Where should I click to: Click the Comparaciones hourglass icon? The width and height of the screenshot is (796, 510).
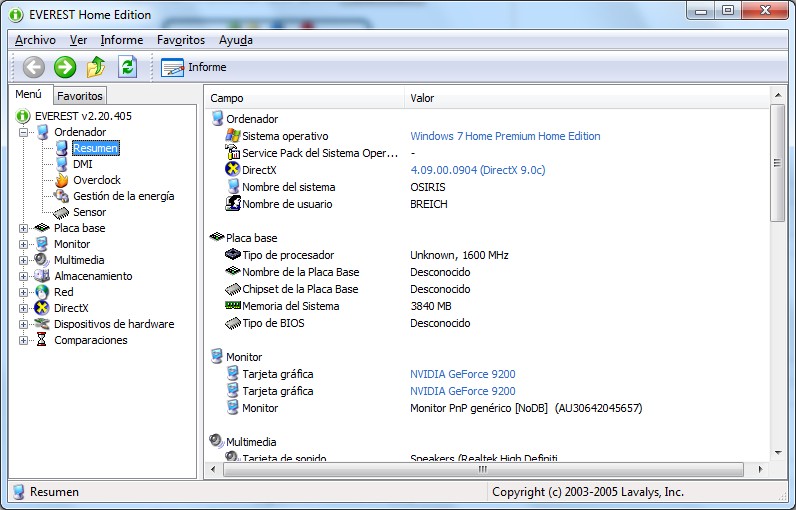[42, 340]
